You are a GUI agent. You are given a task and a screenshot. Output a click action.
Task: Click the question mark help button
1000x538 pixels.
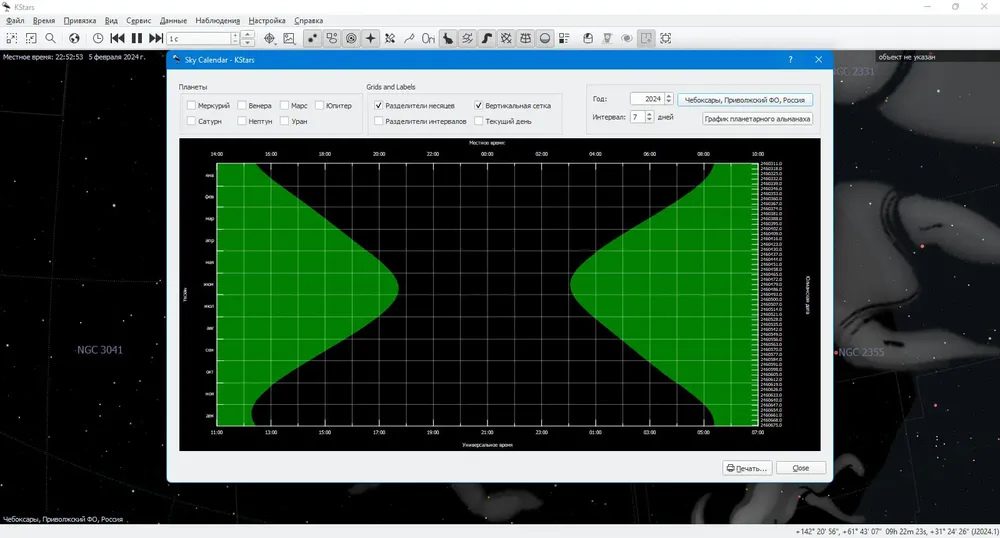[790, 59]
